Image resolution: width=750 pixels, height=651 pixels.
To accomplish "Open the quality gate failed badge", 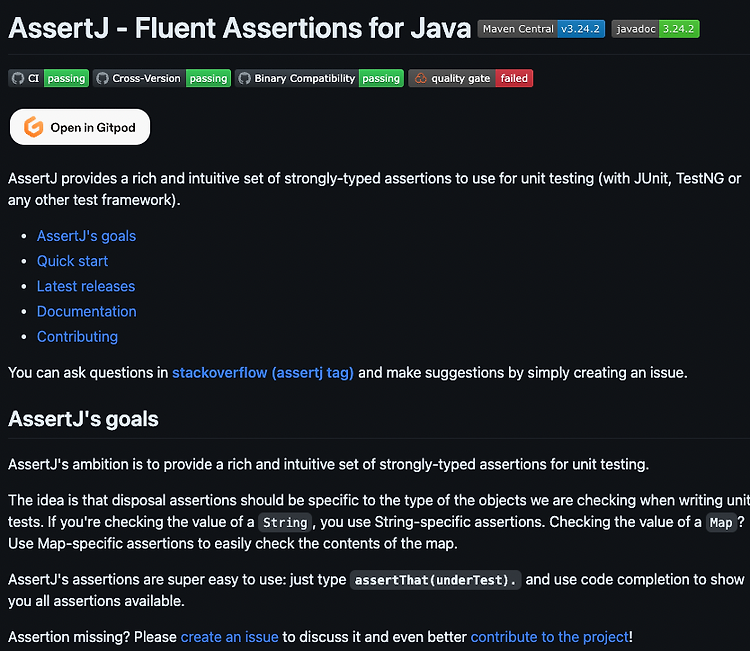I will [470, 78].
